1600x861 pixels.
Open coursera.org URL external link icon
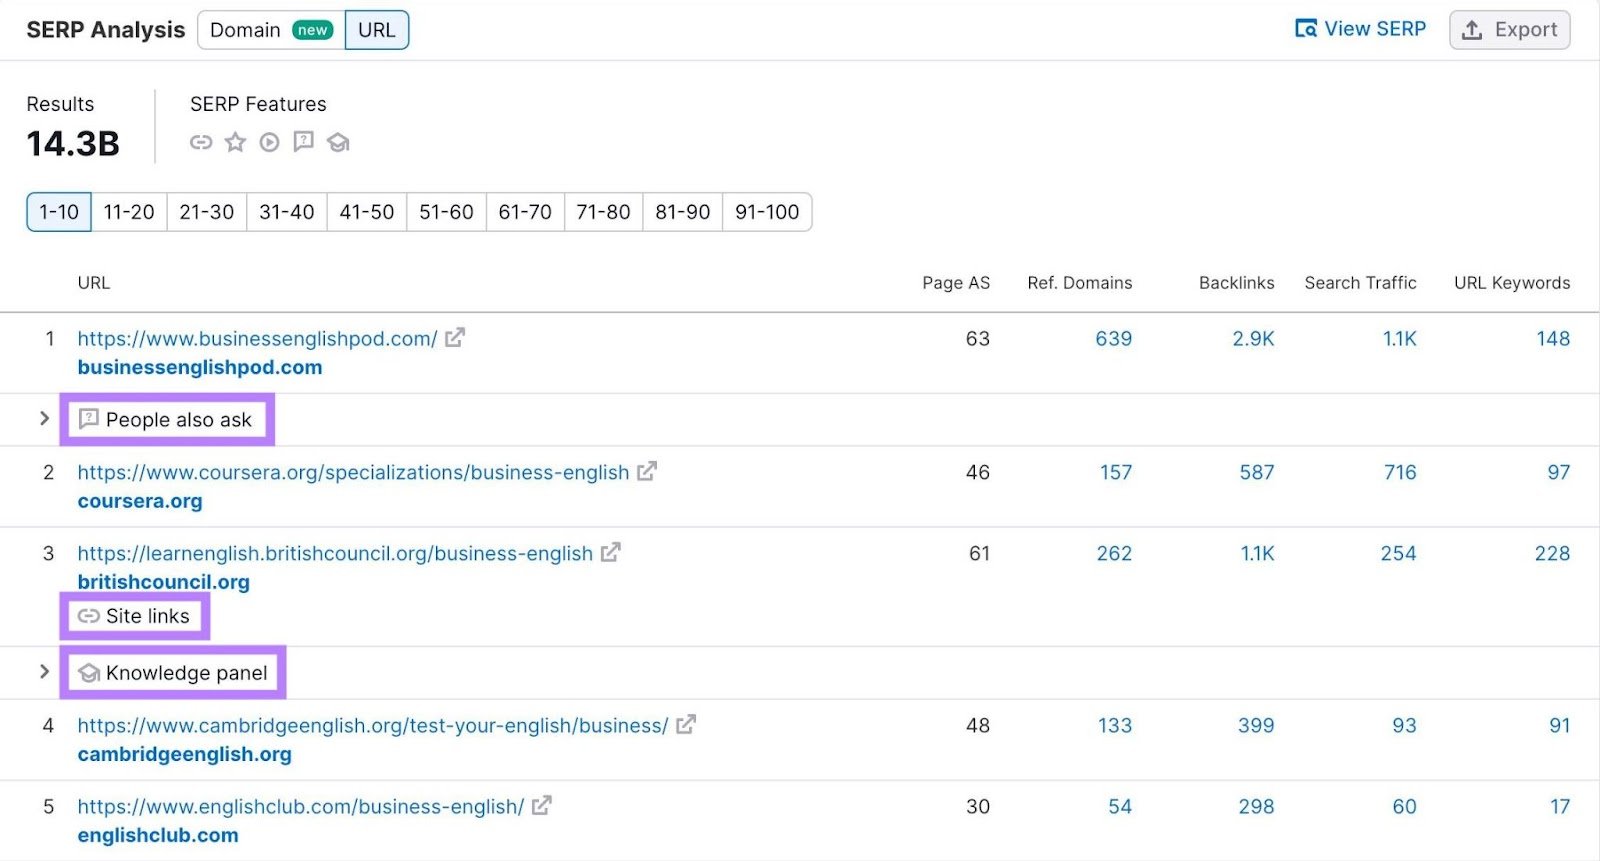pyautogui.click(x=647, y=471)
